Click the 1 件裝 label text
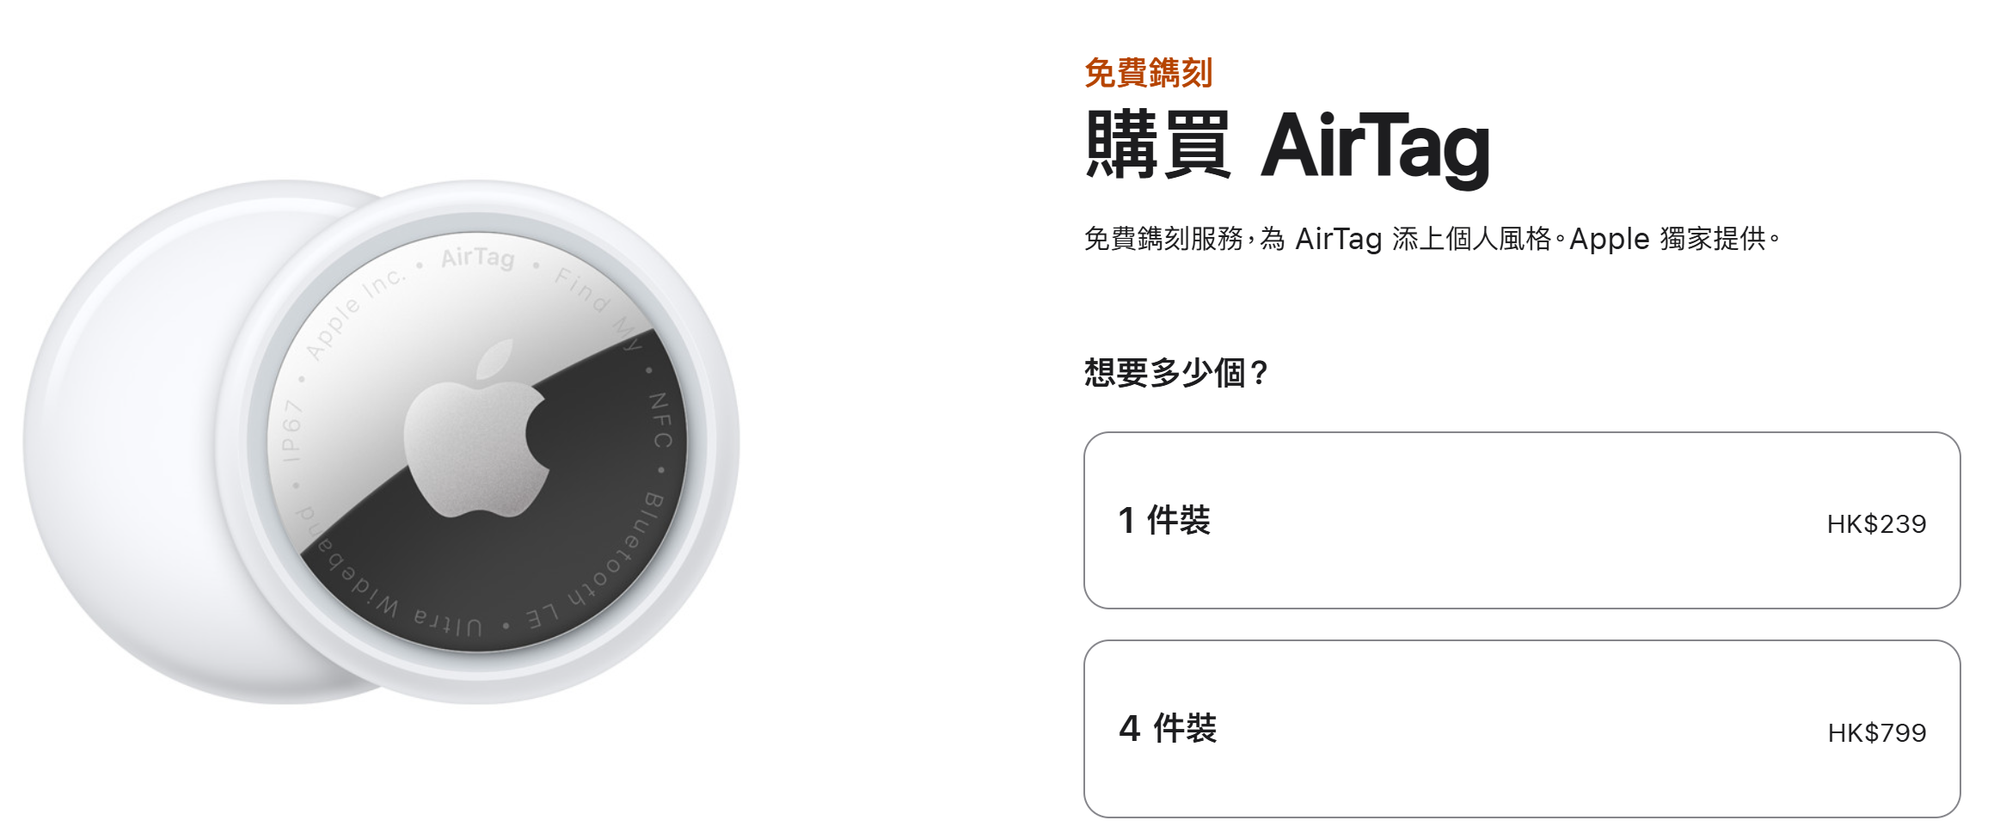 pos(1164,520)
